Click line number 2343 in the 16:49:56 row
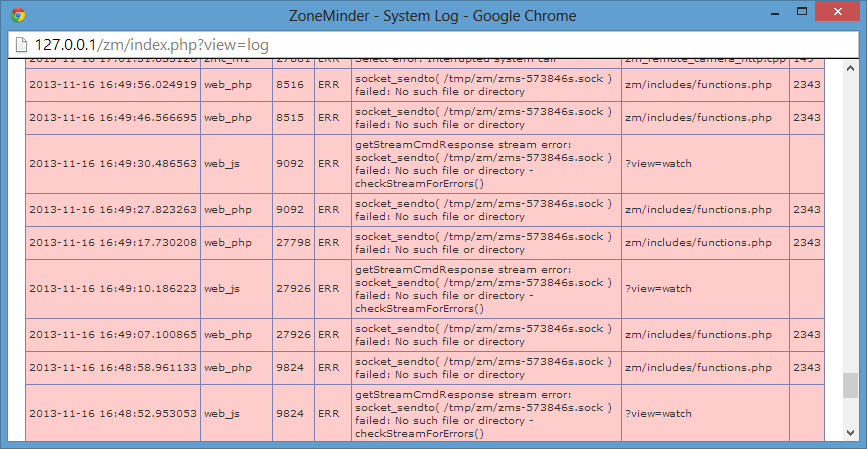 [x=807, y=85]
